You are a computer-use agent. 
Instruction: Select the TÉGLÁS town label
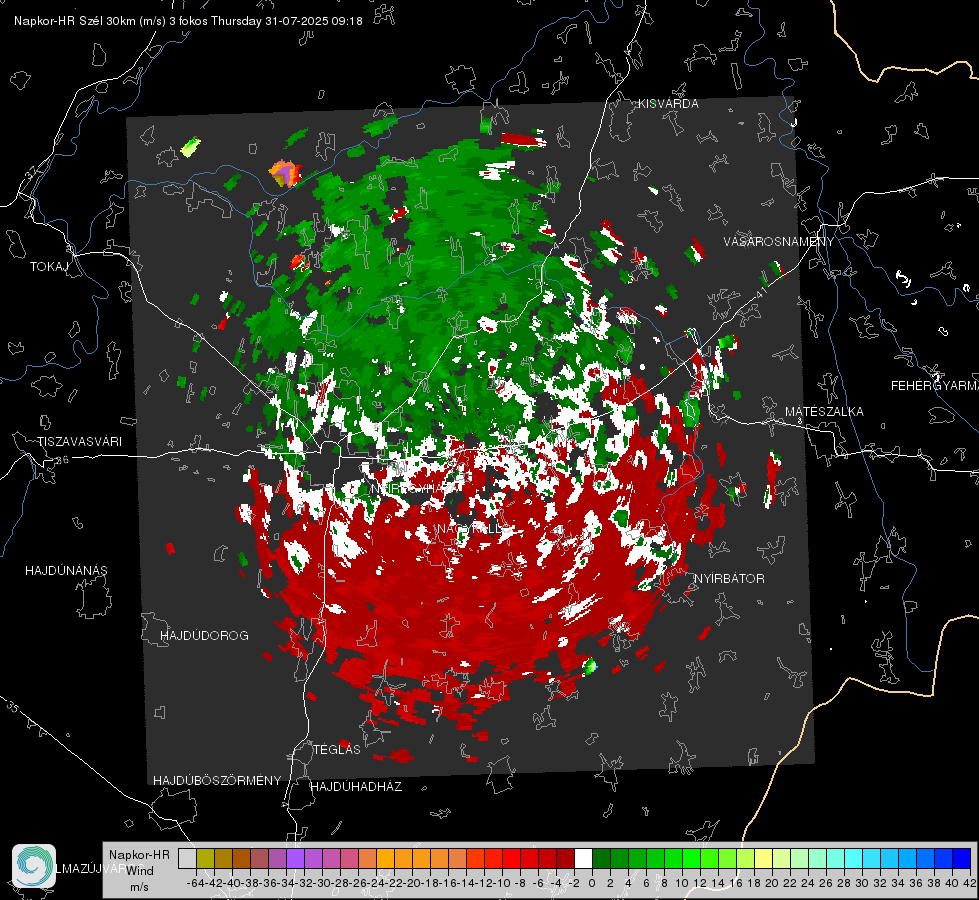coord(337,750)
